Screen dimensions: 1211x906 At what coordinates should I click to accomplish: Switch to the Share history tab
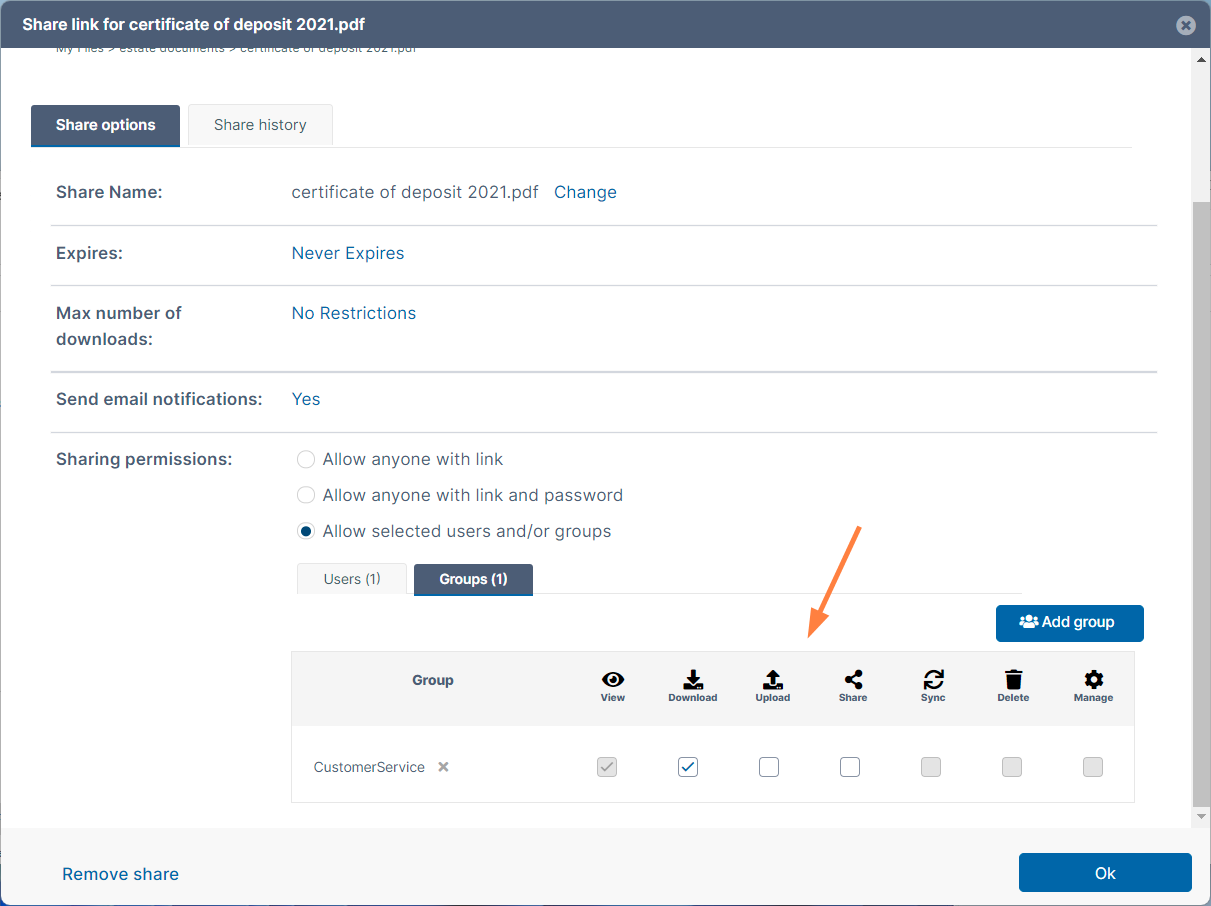(260, 125)
